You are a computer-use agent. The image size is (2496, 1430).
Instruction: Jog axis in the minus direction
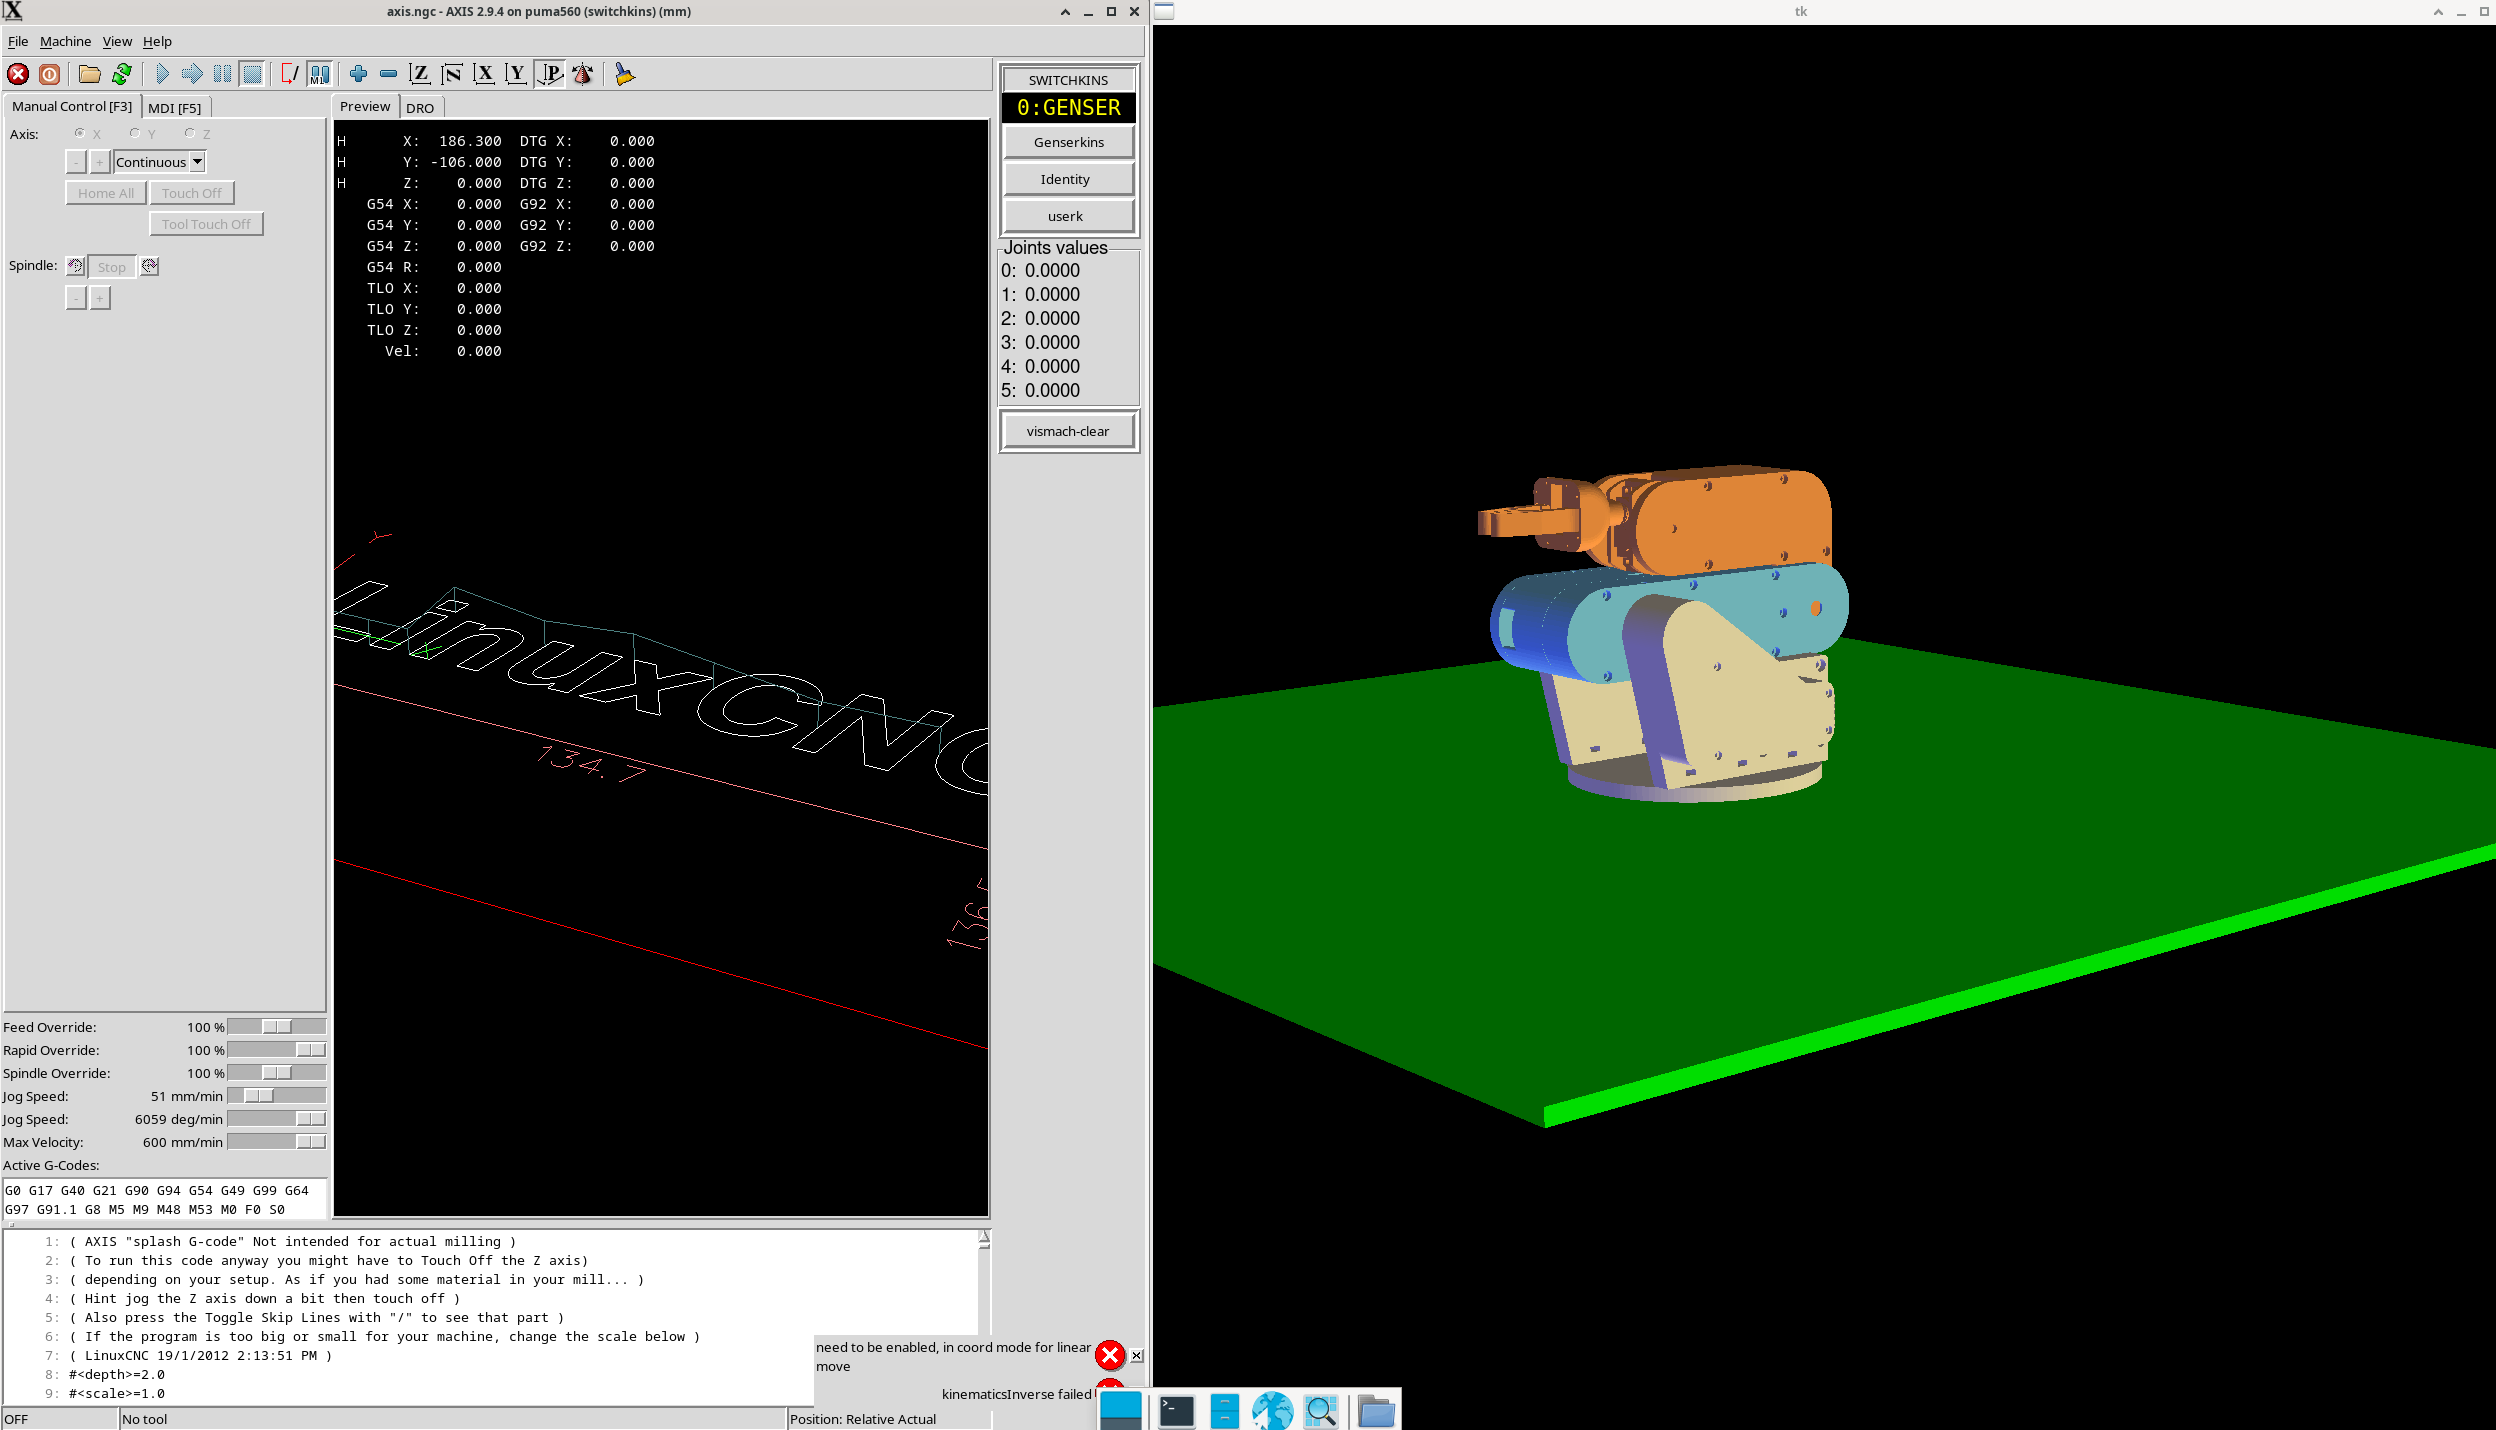(76, 162)
